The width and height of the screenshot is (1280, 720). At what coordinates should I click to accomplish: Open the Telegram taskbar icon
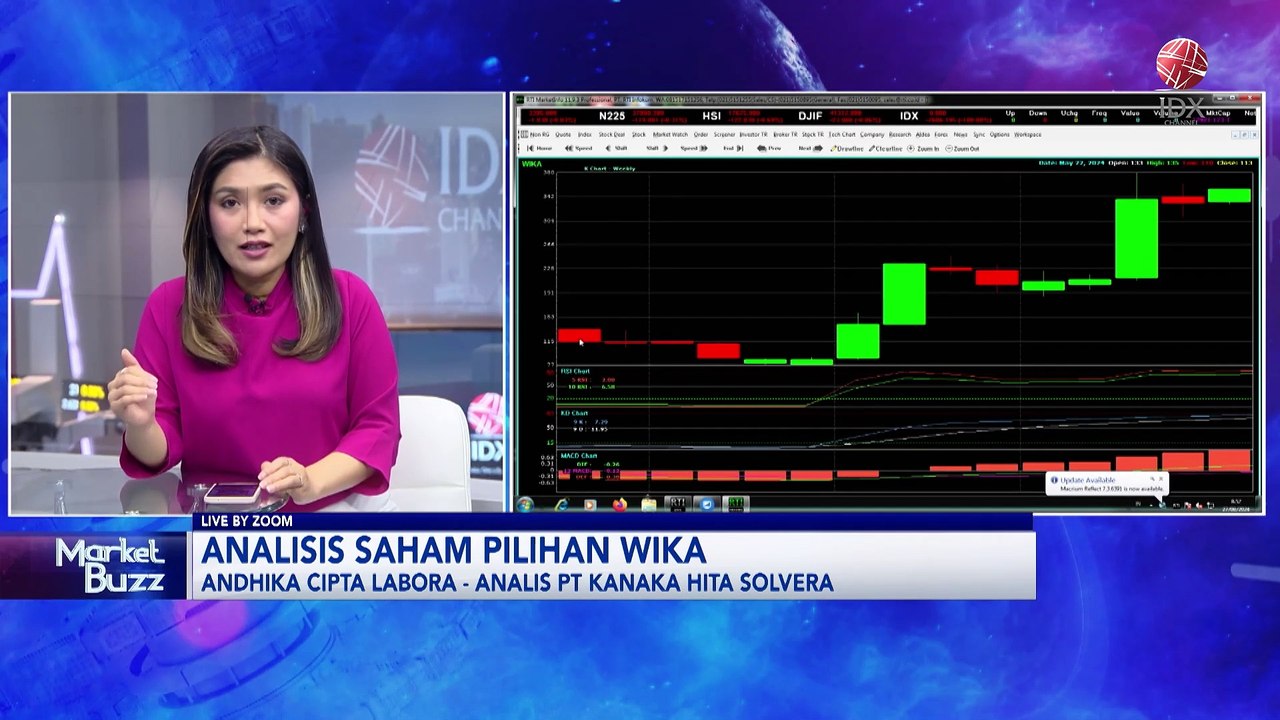coord(707,505)
